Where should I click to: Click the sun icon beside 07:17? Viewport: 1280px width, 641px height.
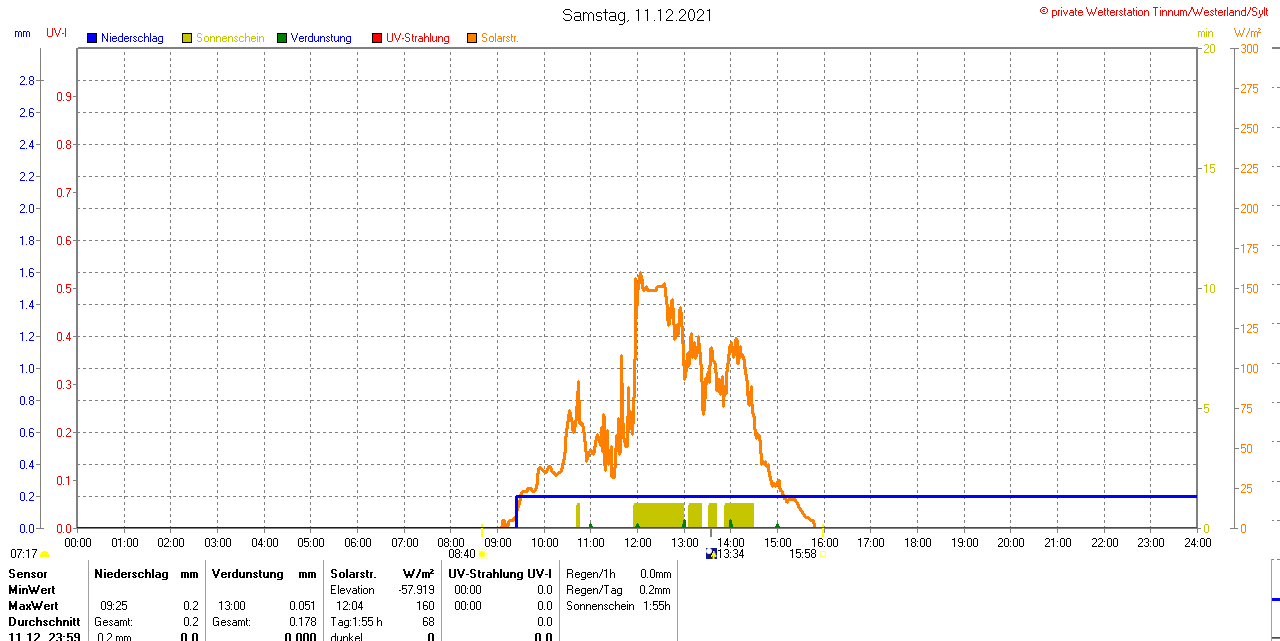point(45,554)
